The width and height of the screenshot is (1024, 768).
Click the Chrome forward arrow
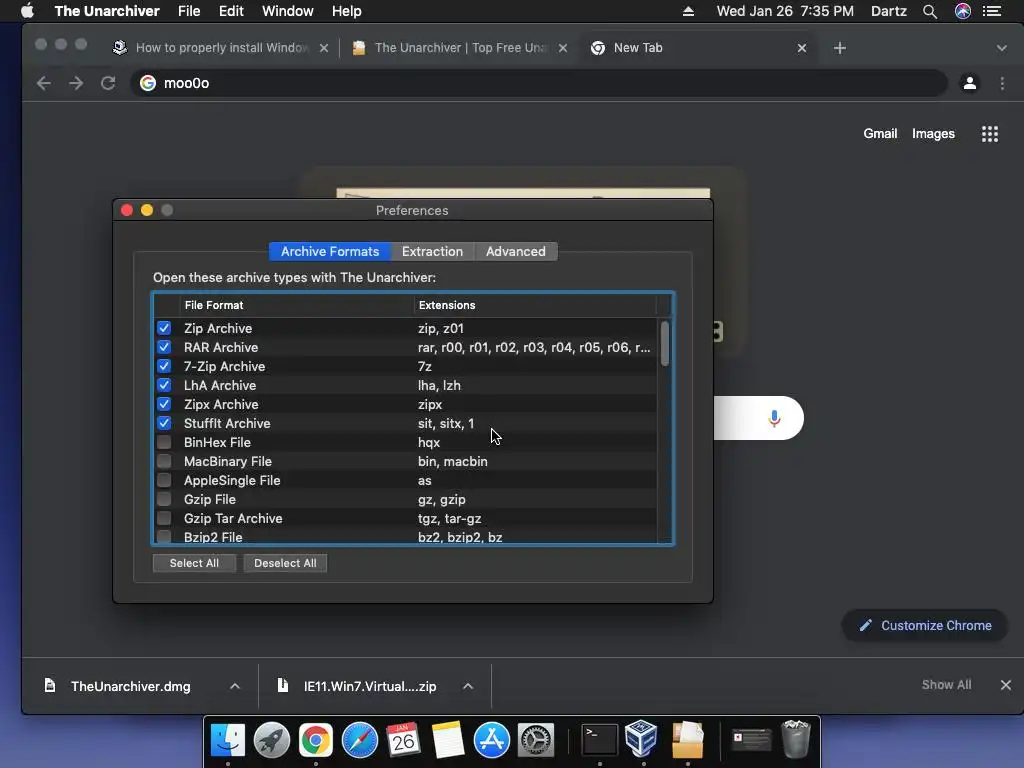76,83
